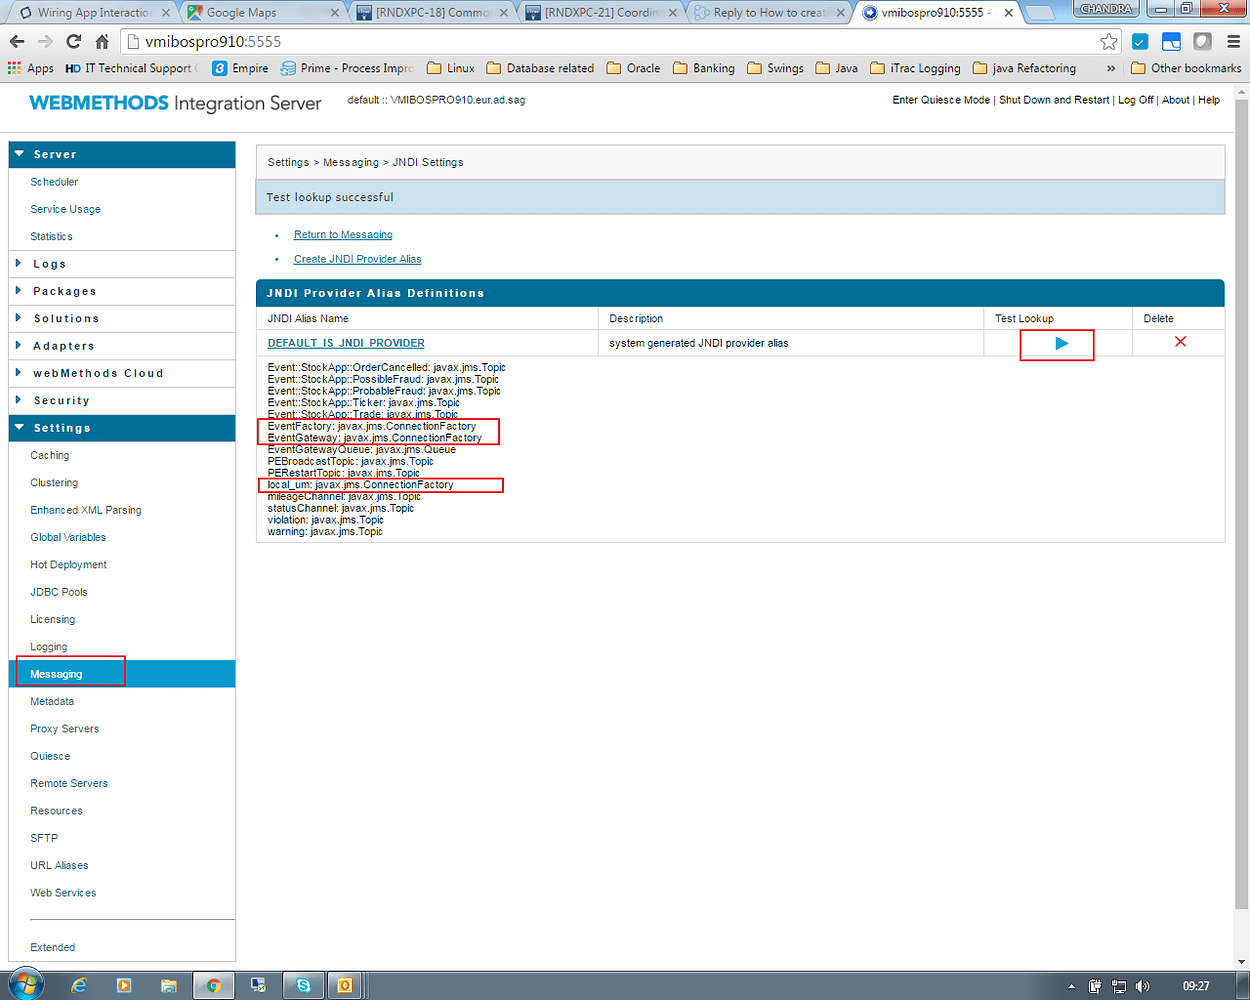Switch to the Google Maps tab
The width and height of the screenshot is (1250, 1000).
(x=263, y=13)
